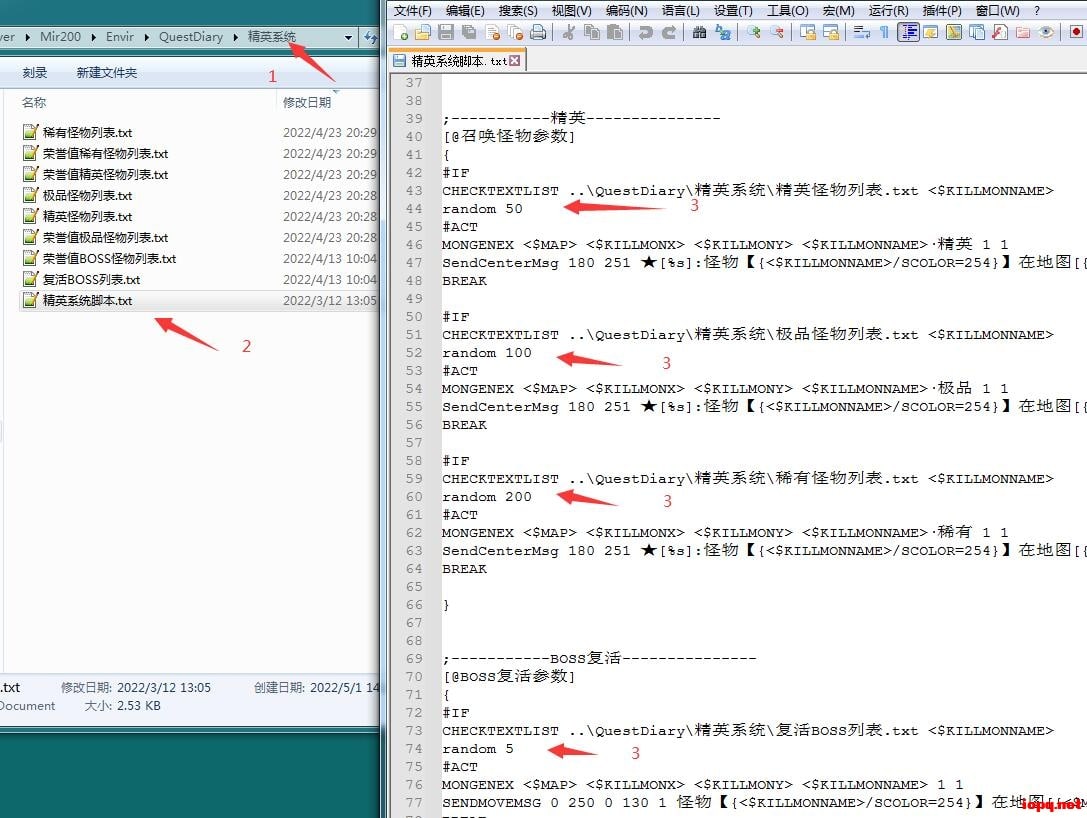Open the address bar history dropdown arrow
This screenshot has height=818, width=1087.
pos(348,38)
